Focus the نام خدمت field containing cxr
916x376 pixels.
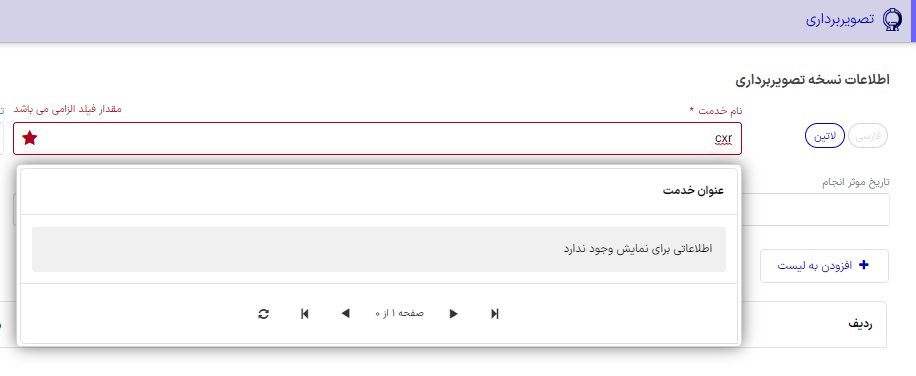[x=377, y=138]
